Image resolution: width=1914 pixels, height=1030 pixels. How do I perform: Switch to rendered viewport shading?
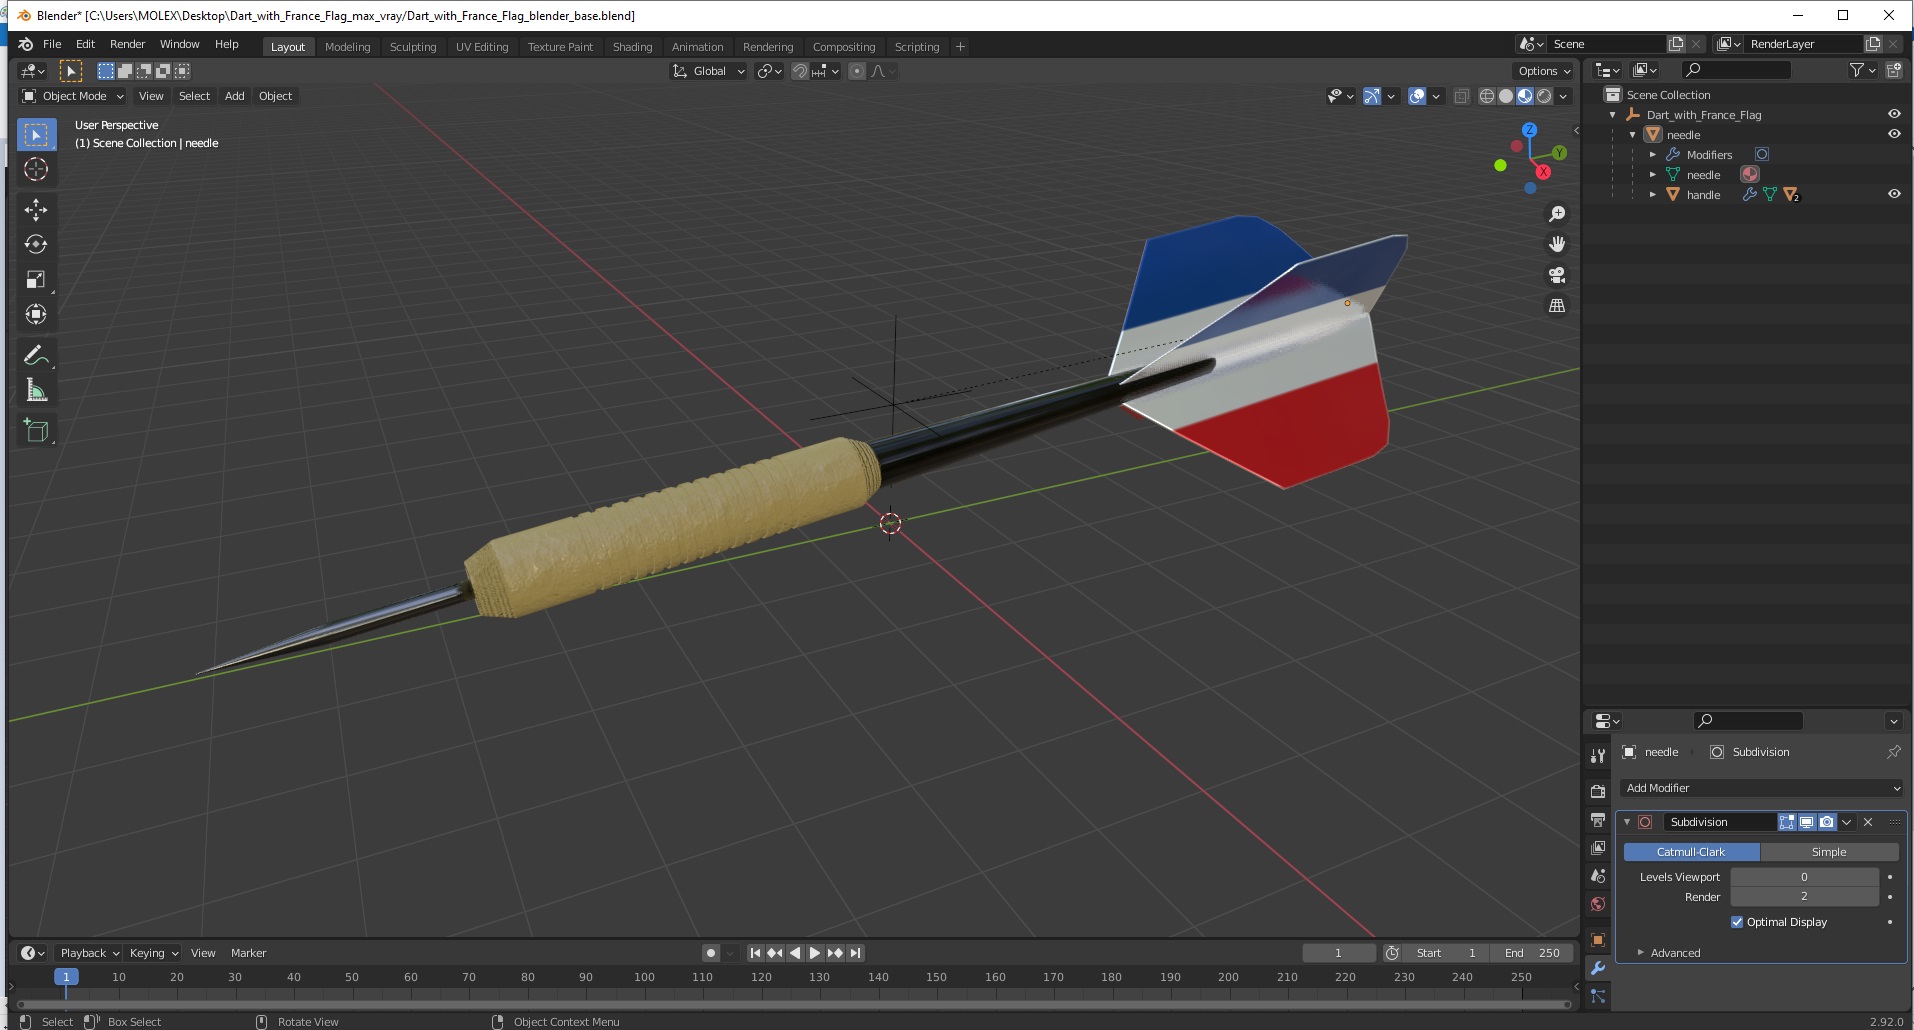coord(1545,96)
